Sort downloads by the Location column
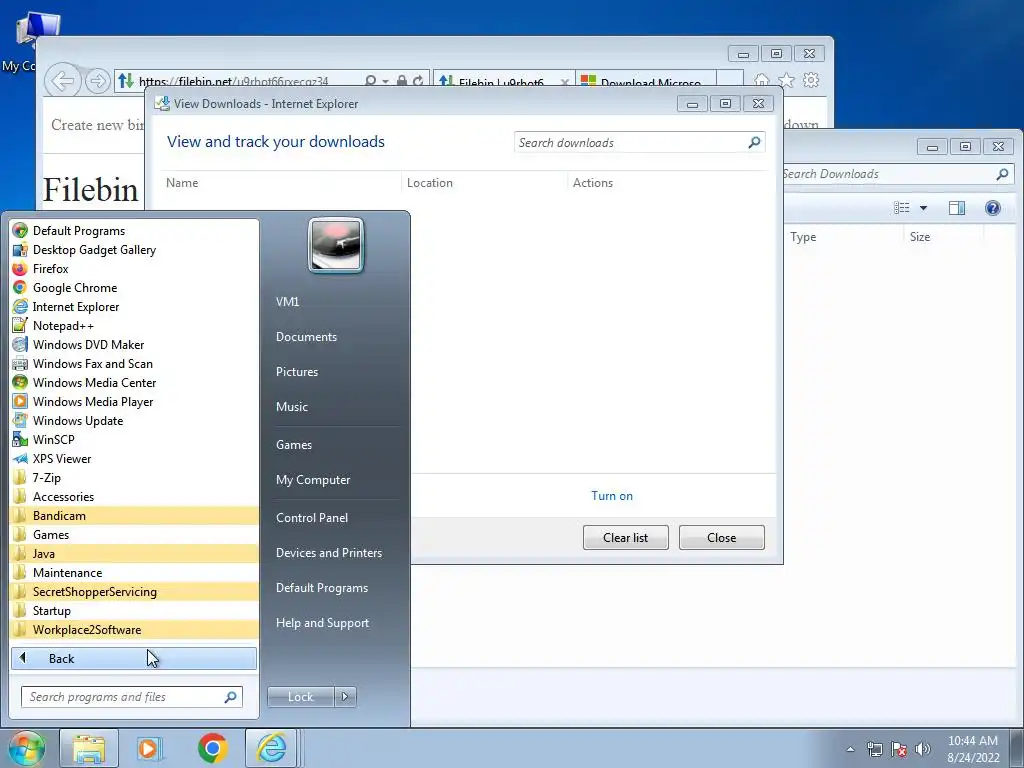This screenshot has width=1024, height=768. click(x=430, y=183)
